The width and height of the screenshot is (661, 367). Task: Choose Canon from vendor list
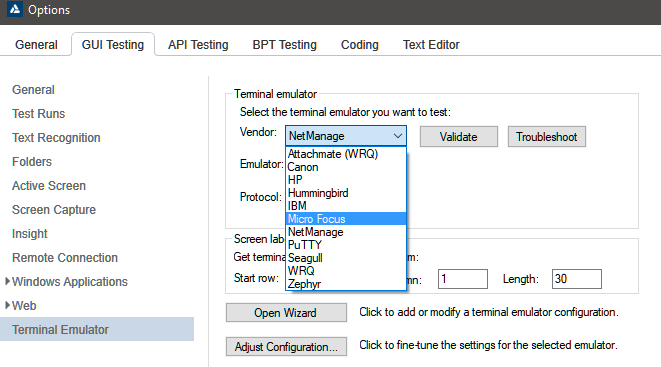click(346, 167)
